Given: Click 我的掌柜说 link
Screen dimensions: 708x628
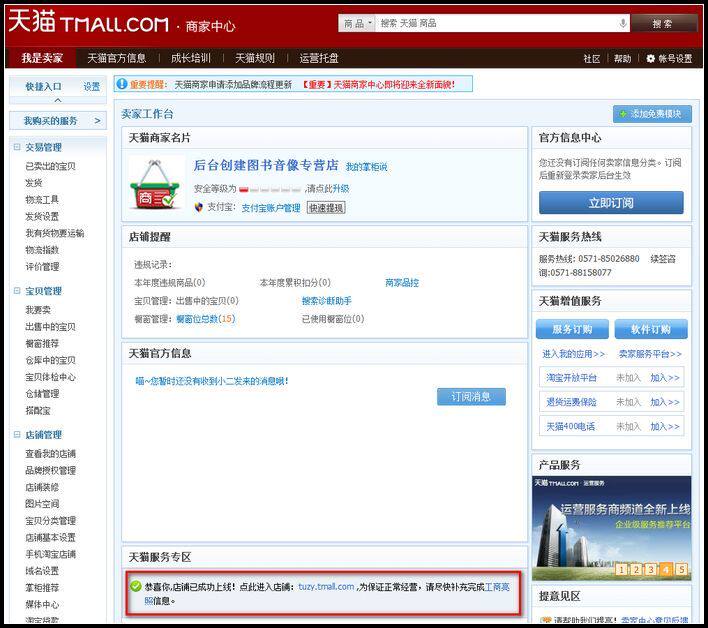Looking at the screenshot, I should 367,167.
